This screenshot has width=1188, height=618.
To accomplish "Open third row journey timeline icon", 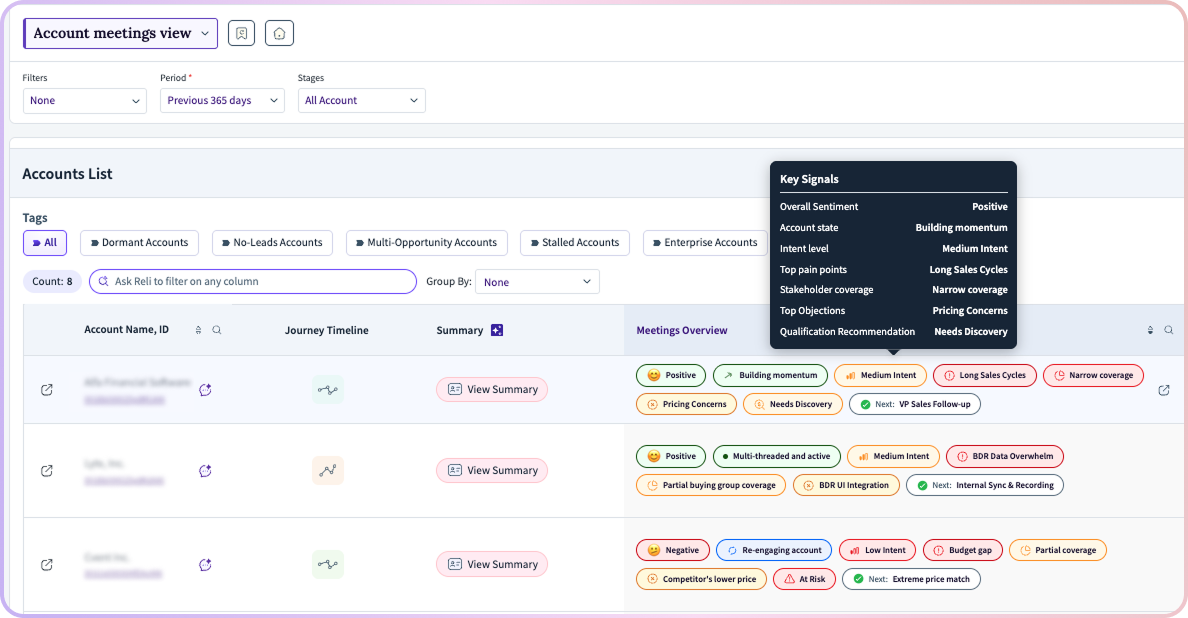I will [328, 564].
